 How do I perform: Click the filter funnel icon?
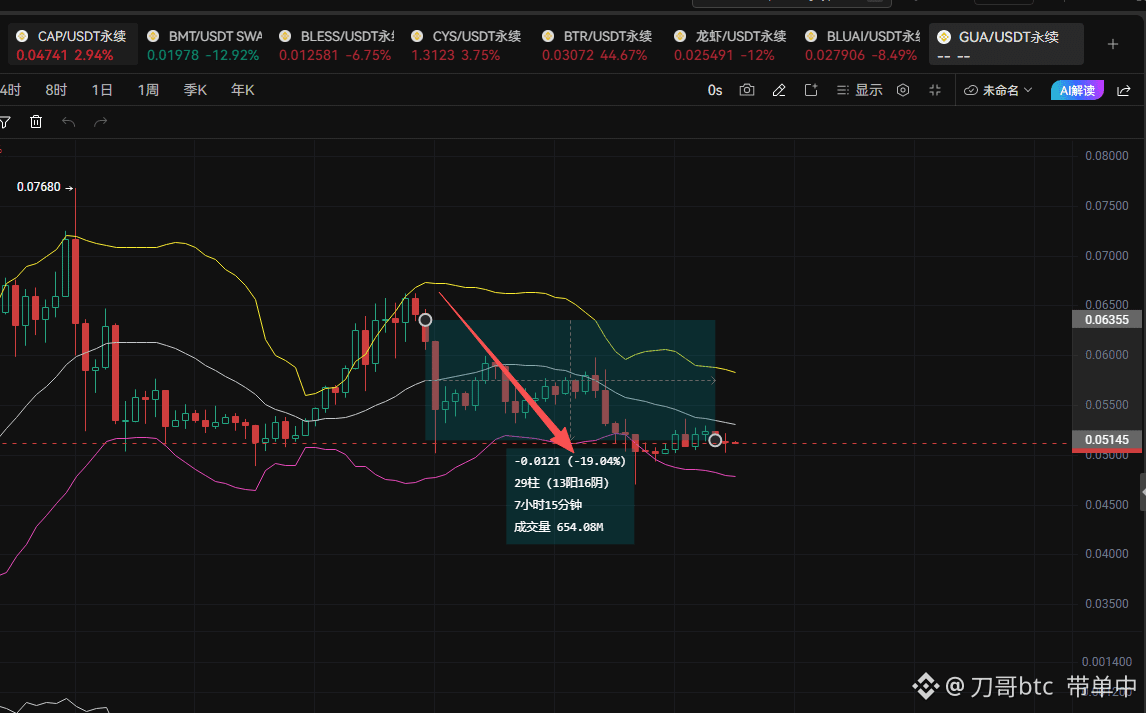4,122
